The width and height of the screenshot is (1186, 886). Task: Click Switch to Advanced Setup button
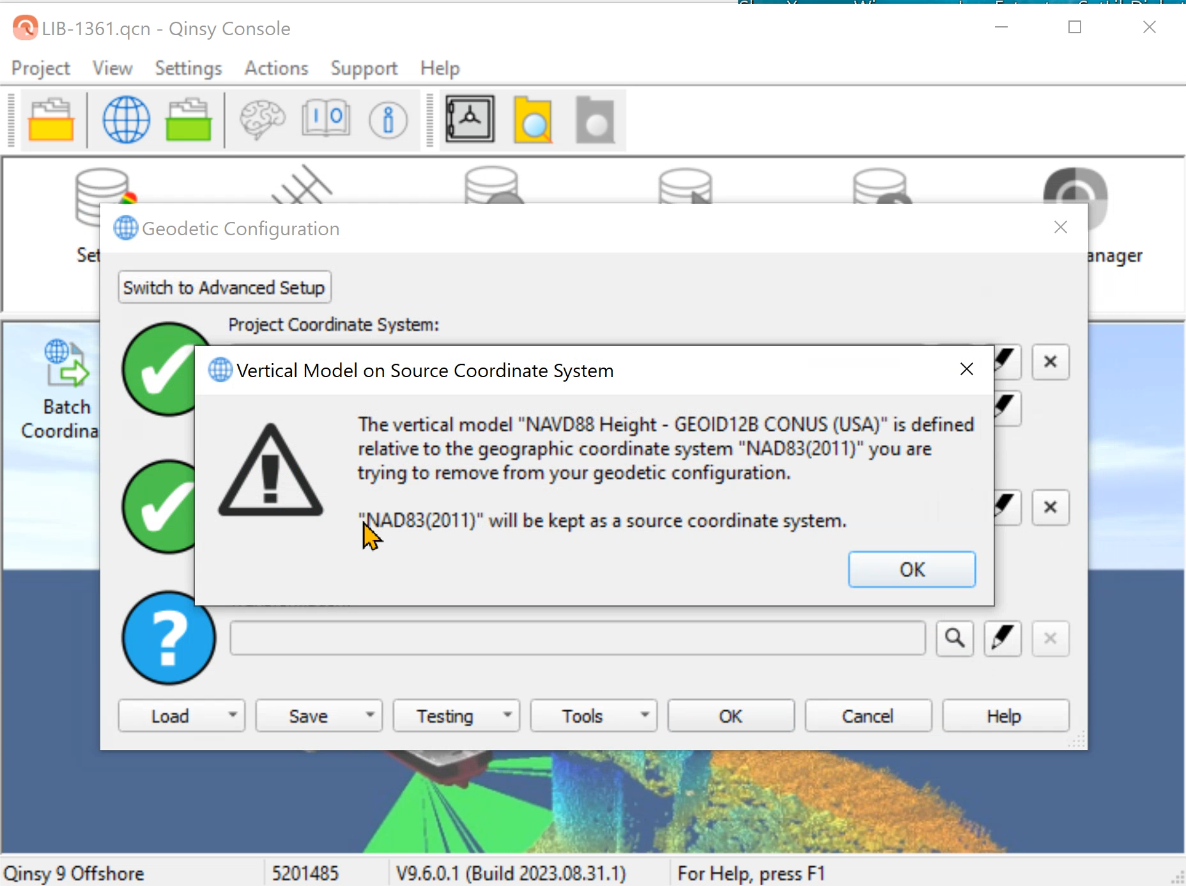coord(224,288)
